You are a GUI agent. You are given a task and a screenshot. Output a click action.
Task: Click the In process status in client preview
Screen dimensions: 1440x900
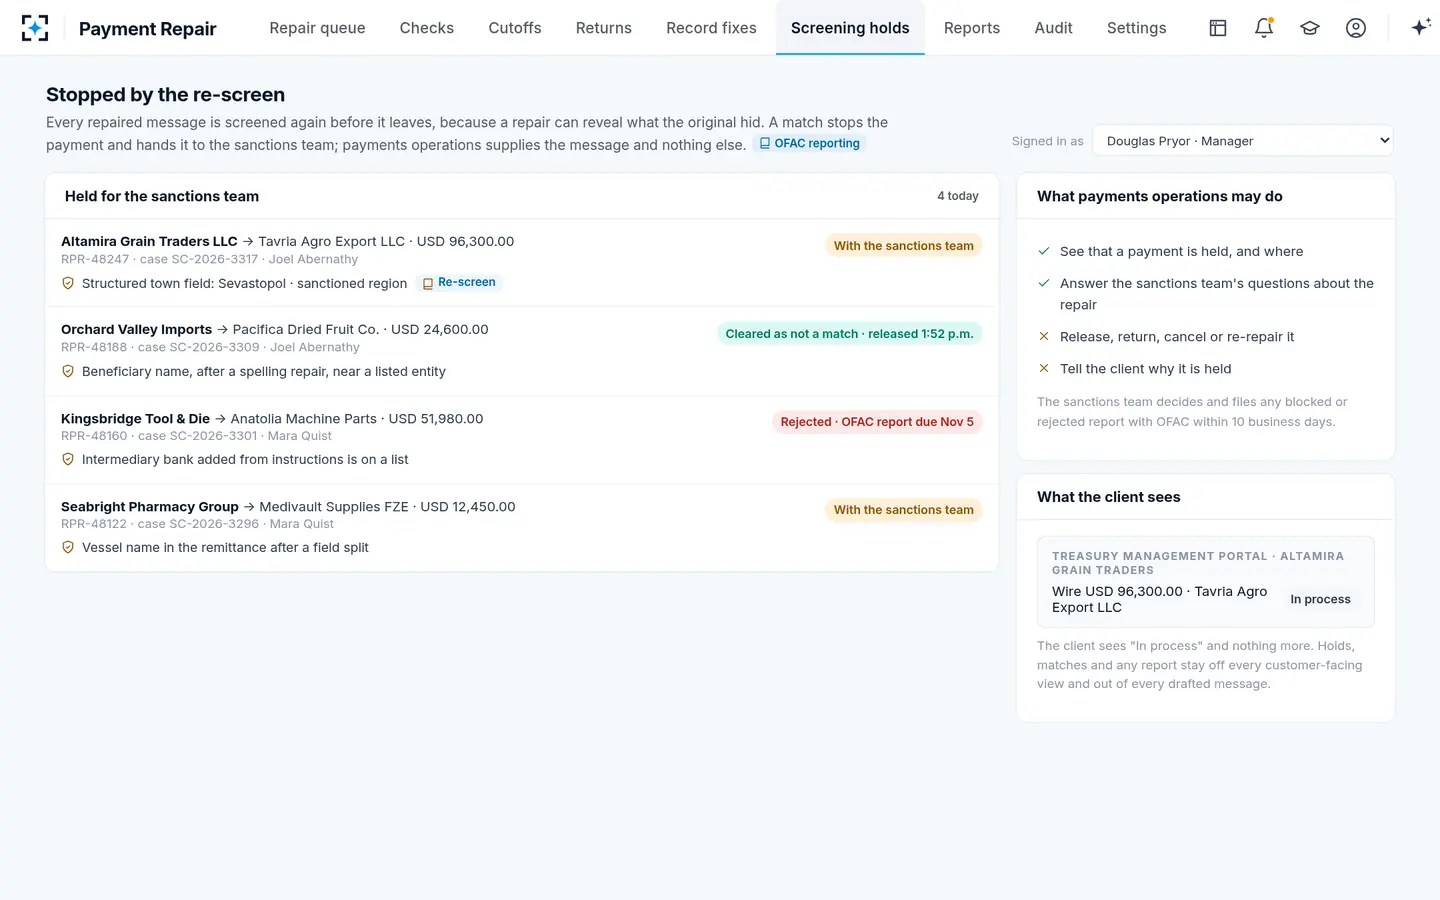1320,599
